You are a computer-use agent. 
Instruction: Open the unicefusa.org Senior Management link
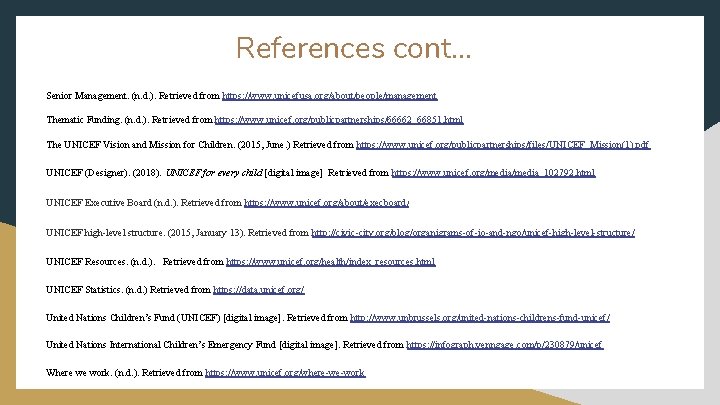pyautogui.click(x=330, y=96)
